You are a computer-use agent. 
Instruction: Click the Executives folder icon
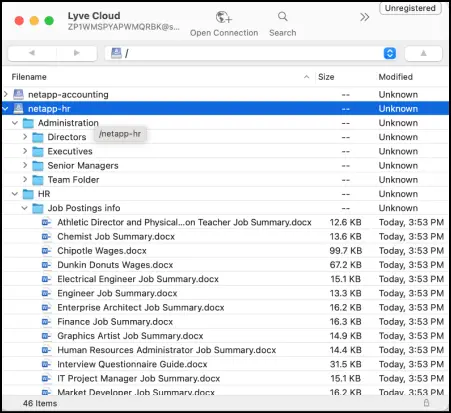pyautogui.click(x=38, y=152)
